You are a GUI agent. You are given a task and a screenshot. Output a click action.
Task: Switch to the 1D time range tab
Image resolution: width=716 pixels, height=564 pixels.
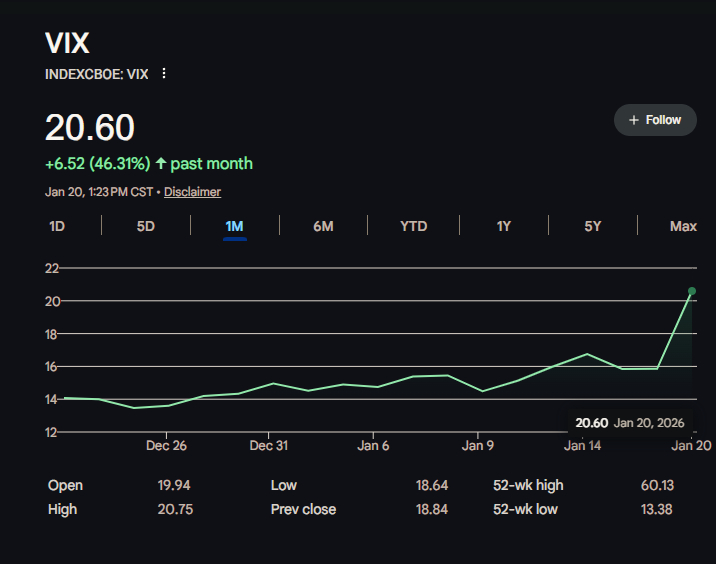pos(57,226)
